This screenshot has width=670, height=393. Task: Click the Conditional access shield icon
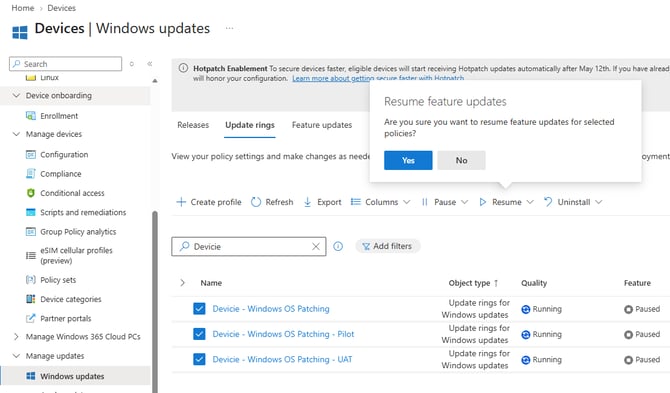tap(31, 193)
